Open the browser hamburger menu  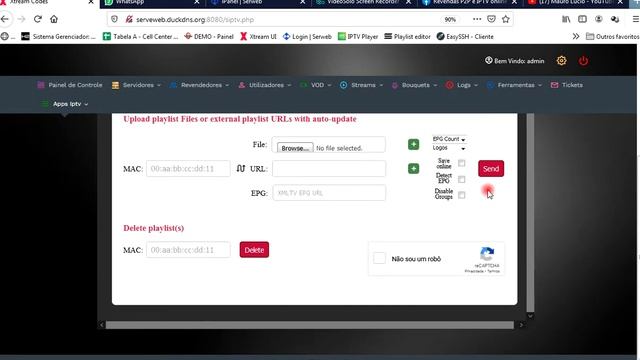click(636, 19)
